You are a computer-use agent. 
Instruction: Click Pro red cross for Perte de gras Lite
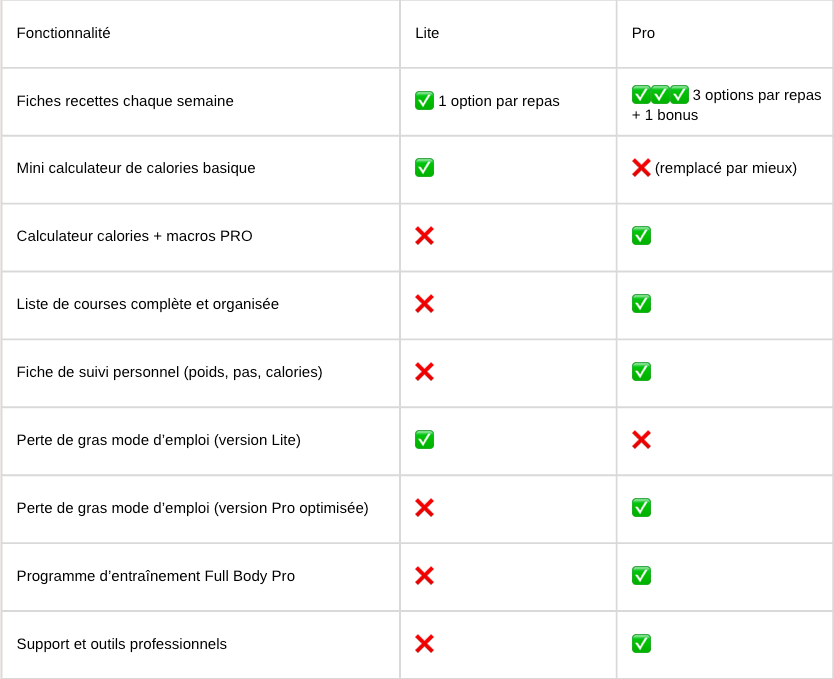641,440
